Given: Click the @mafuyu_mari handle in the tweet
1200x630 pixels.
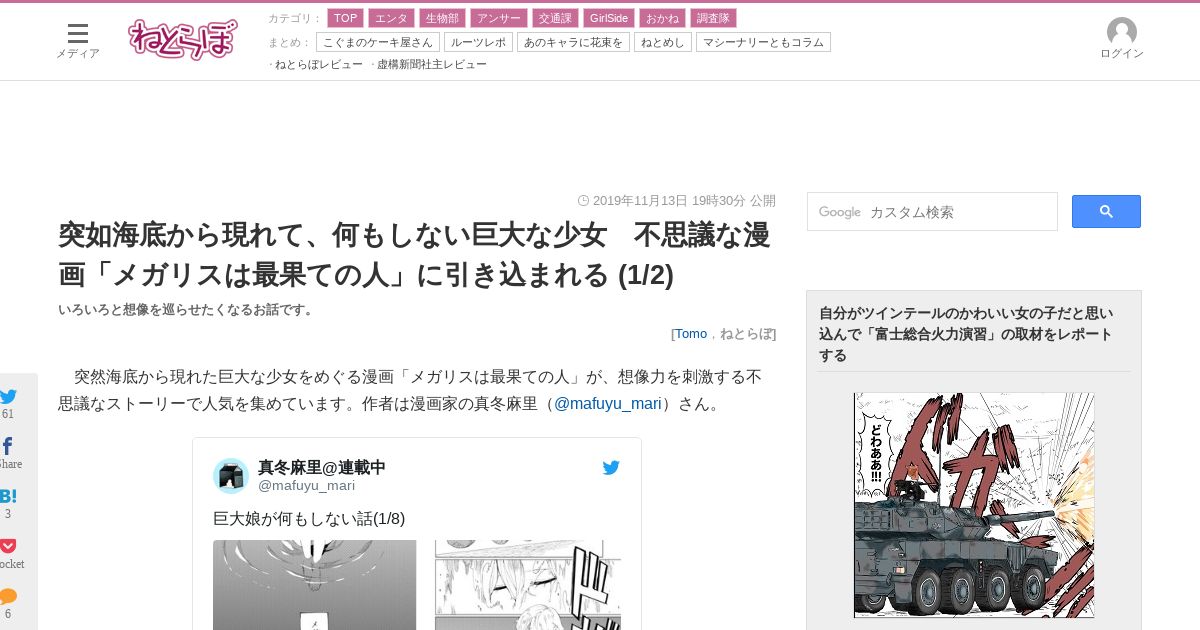Looking at the screenshot, I should click(306, 486).
